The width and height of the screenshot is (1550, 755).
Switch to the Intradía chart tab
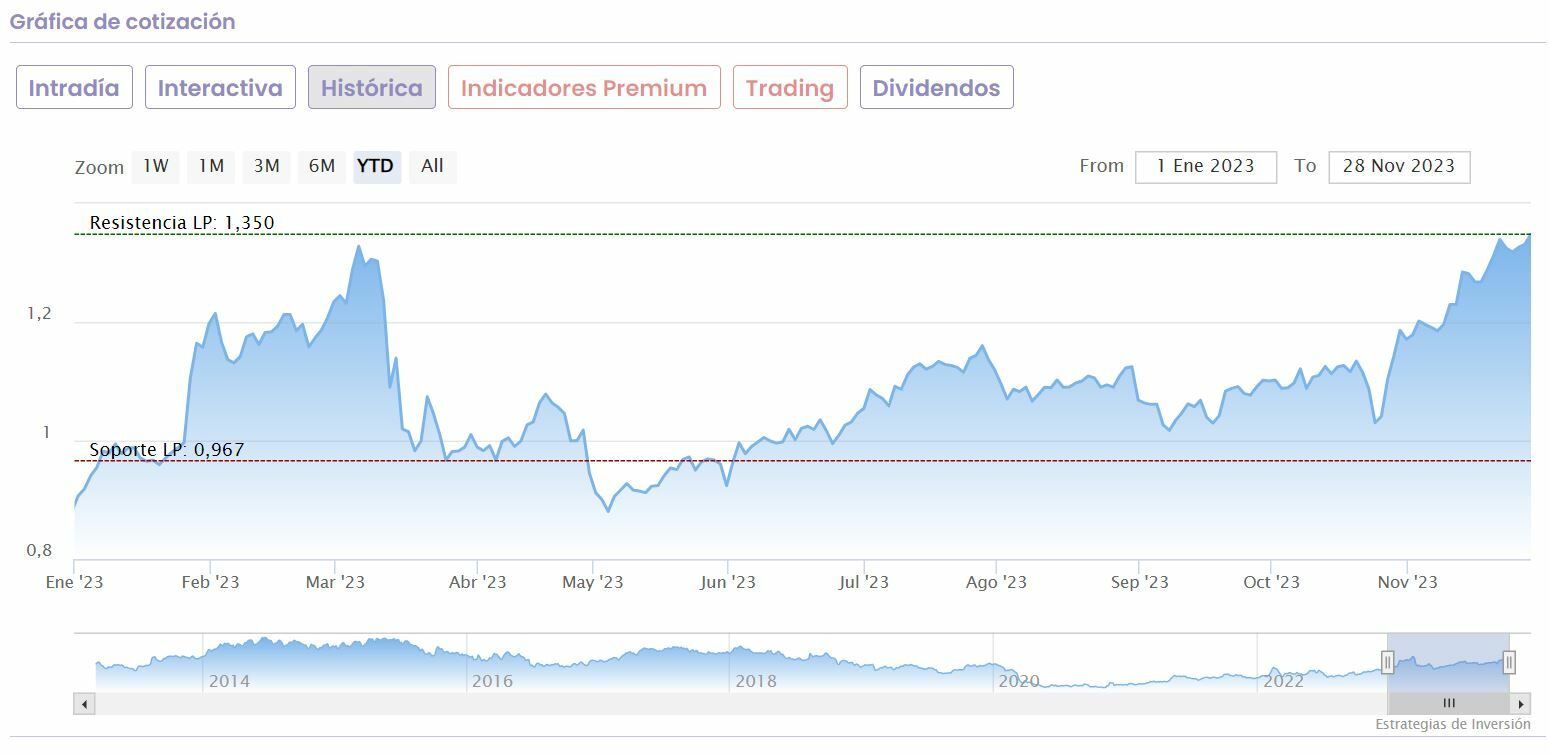(x=74, y=88)
